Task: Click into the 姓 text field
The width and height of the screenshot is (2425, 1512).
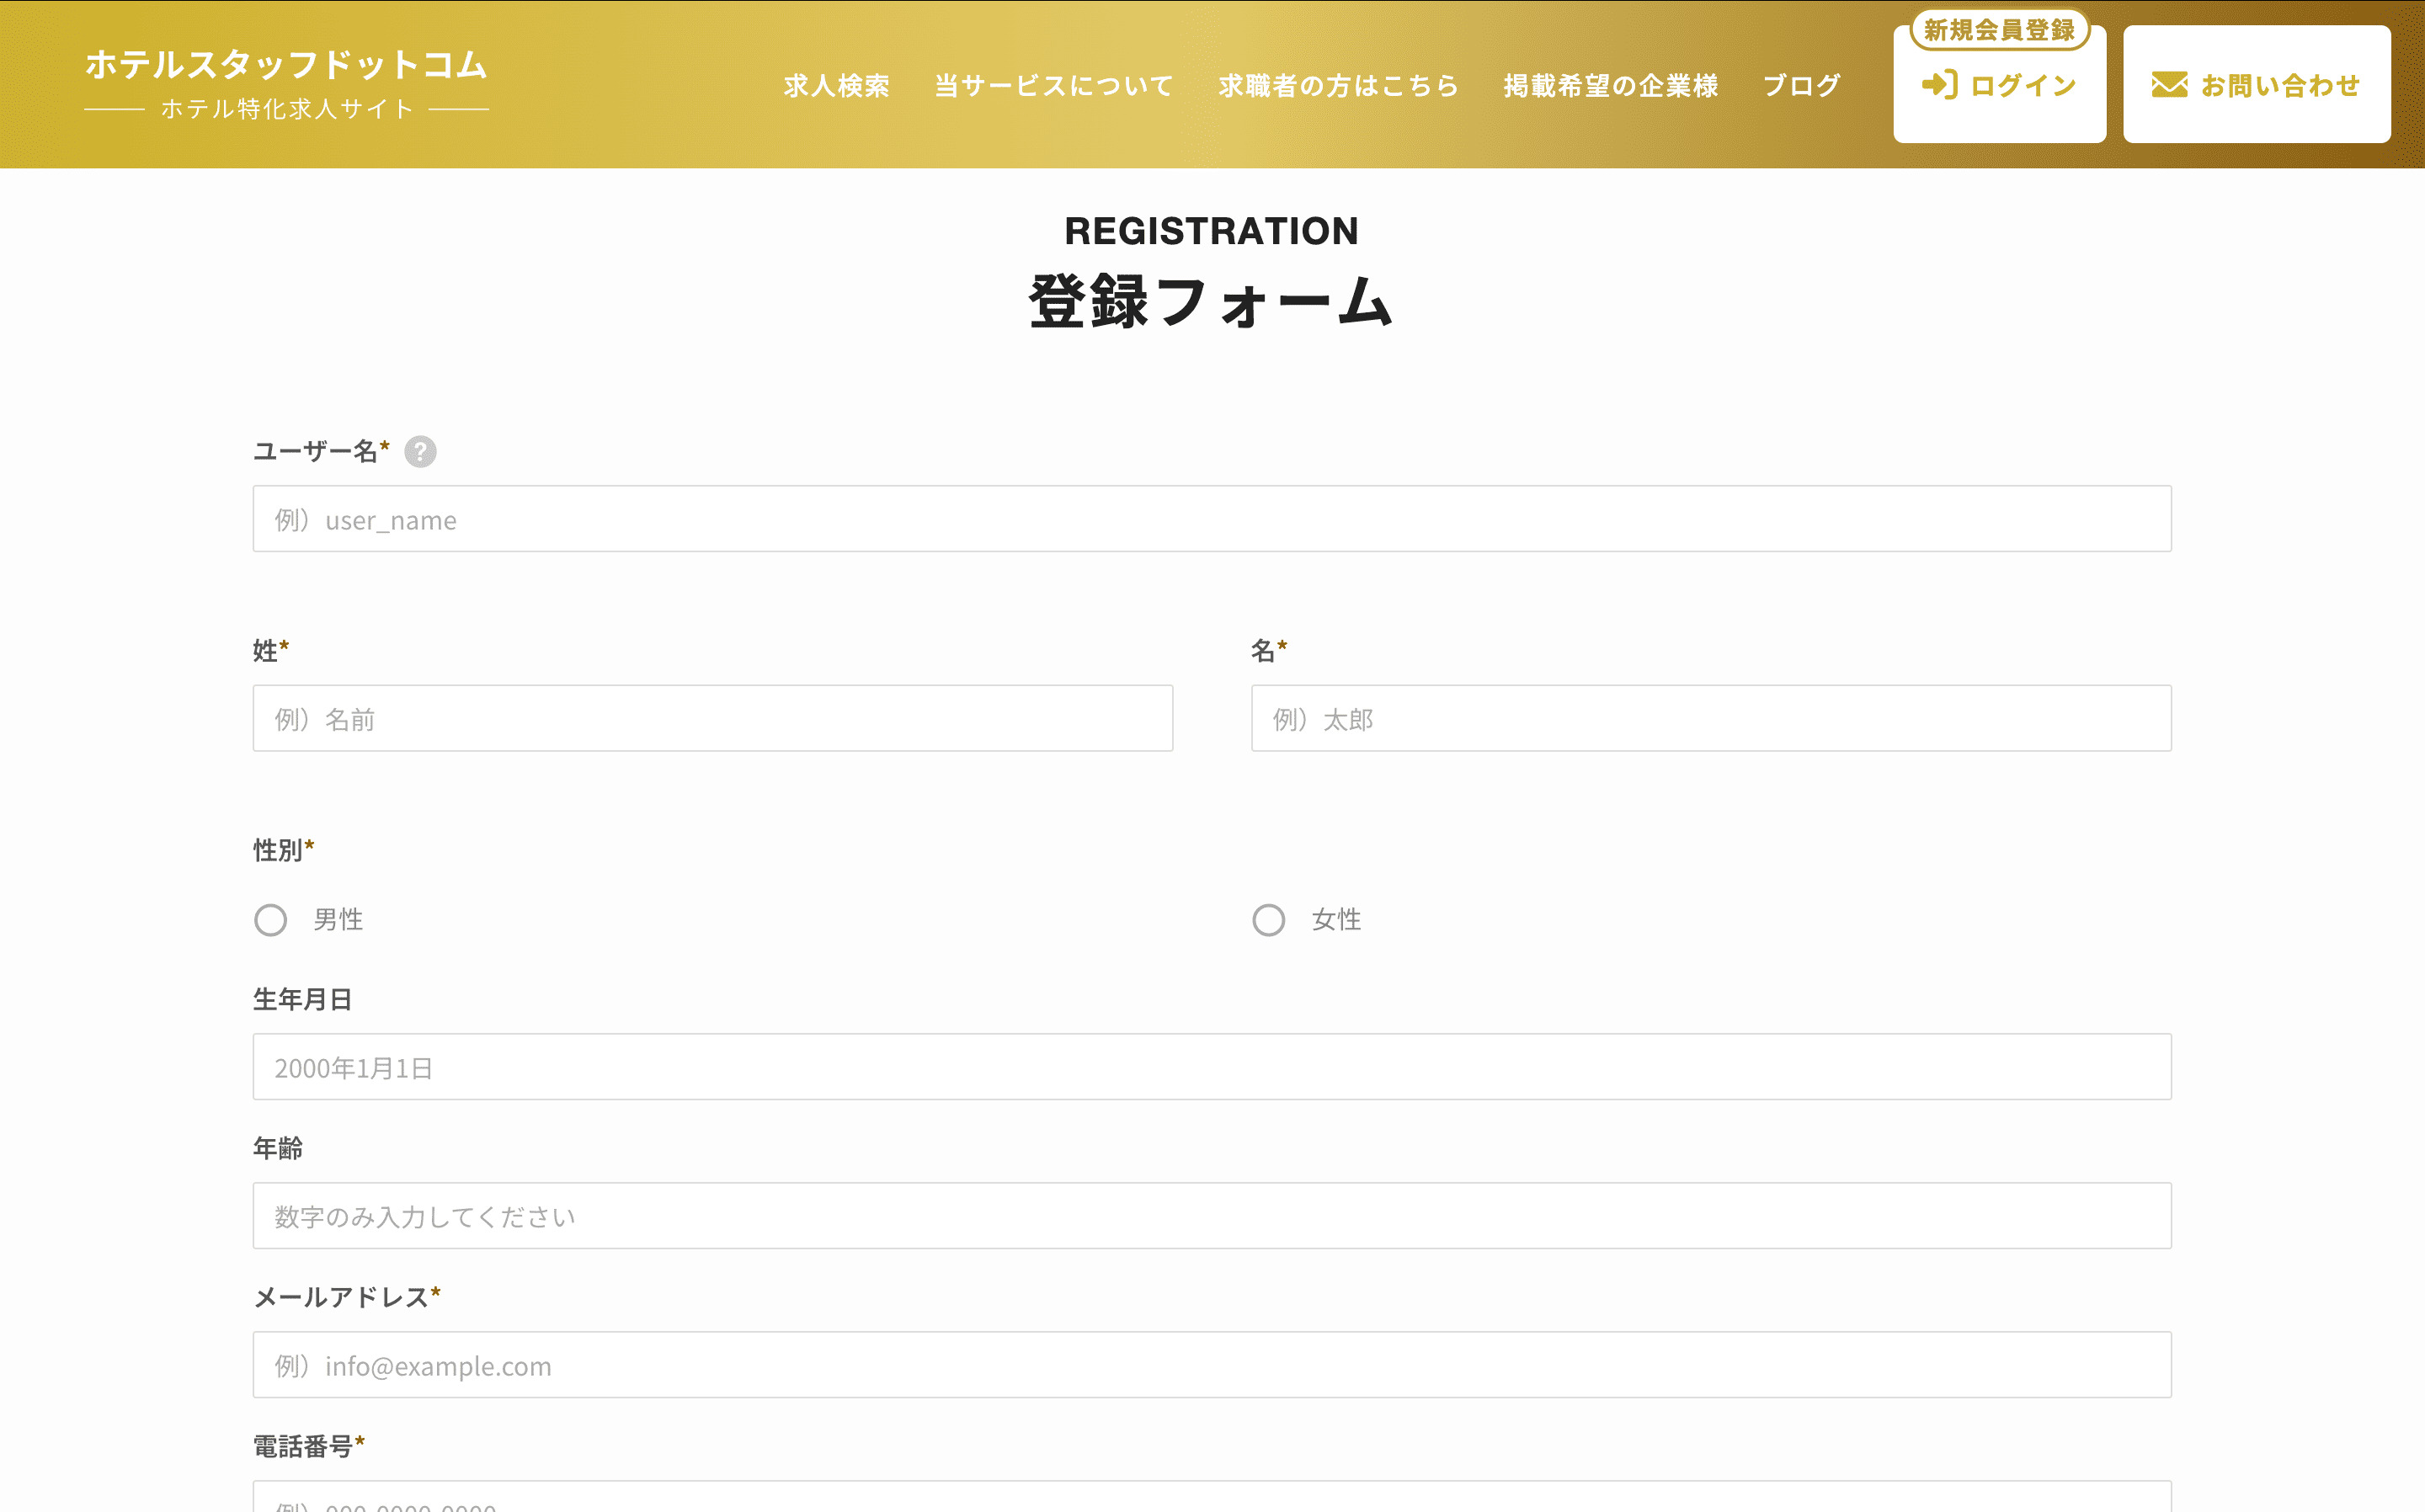Action: tap(712, 718)
